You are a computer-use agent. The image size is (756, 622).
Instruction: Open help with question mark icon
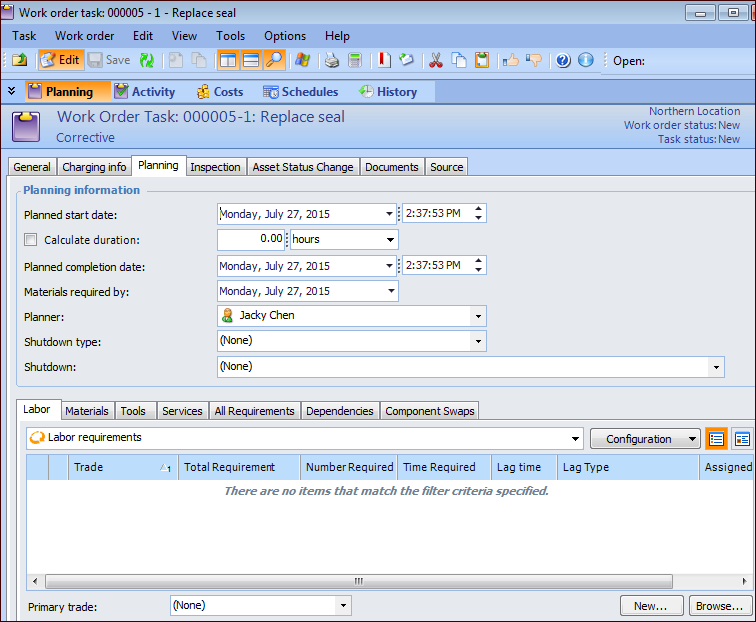[563, 60]
